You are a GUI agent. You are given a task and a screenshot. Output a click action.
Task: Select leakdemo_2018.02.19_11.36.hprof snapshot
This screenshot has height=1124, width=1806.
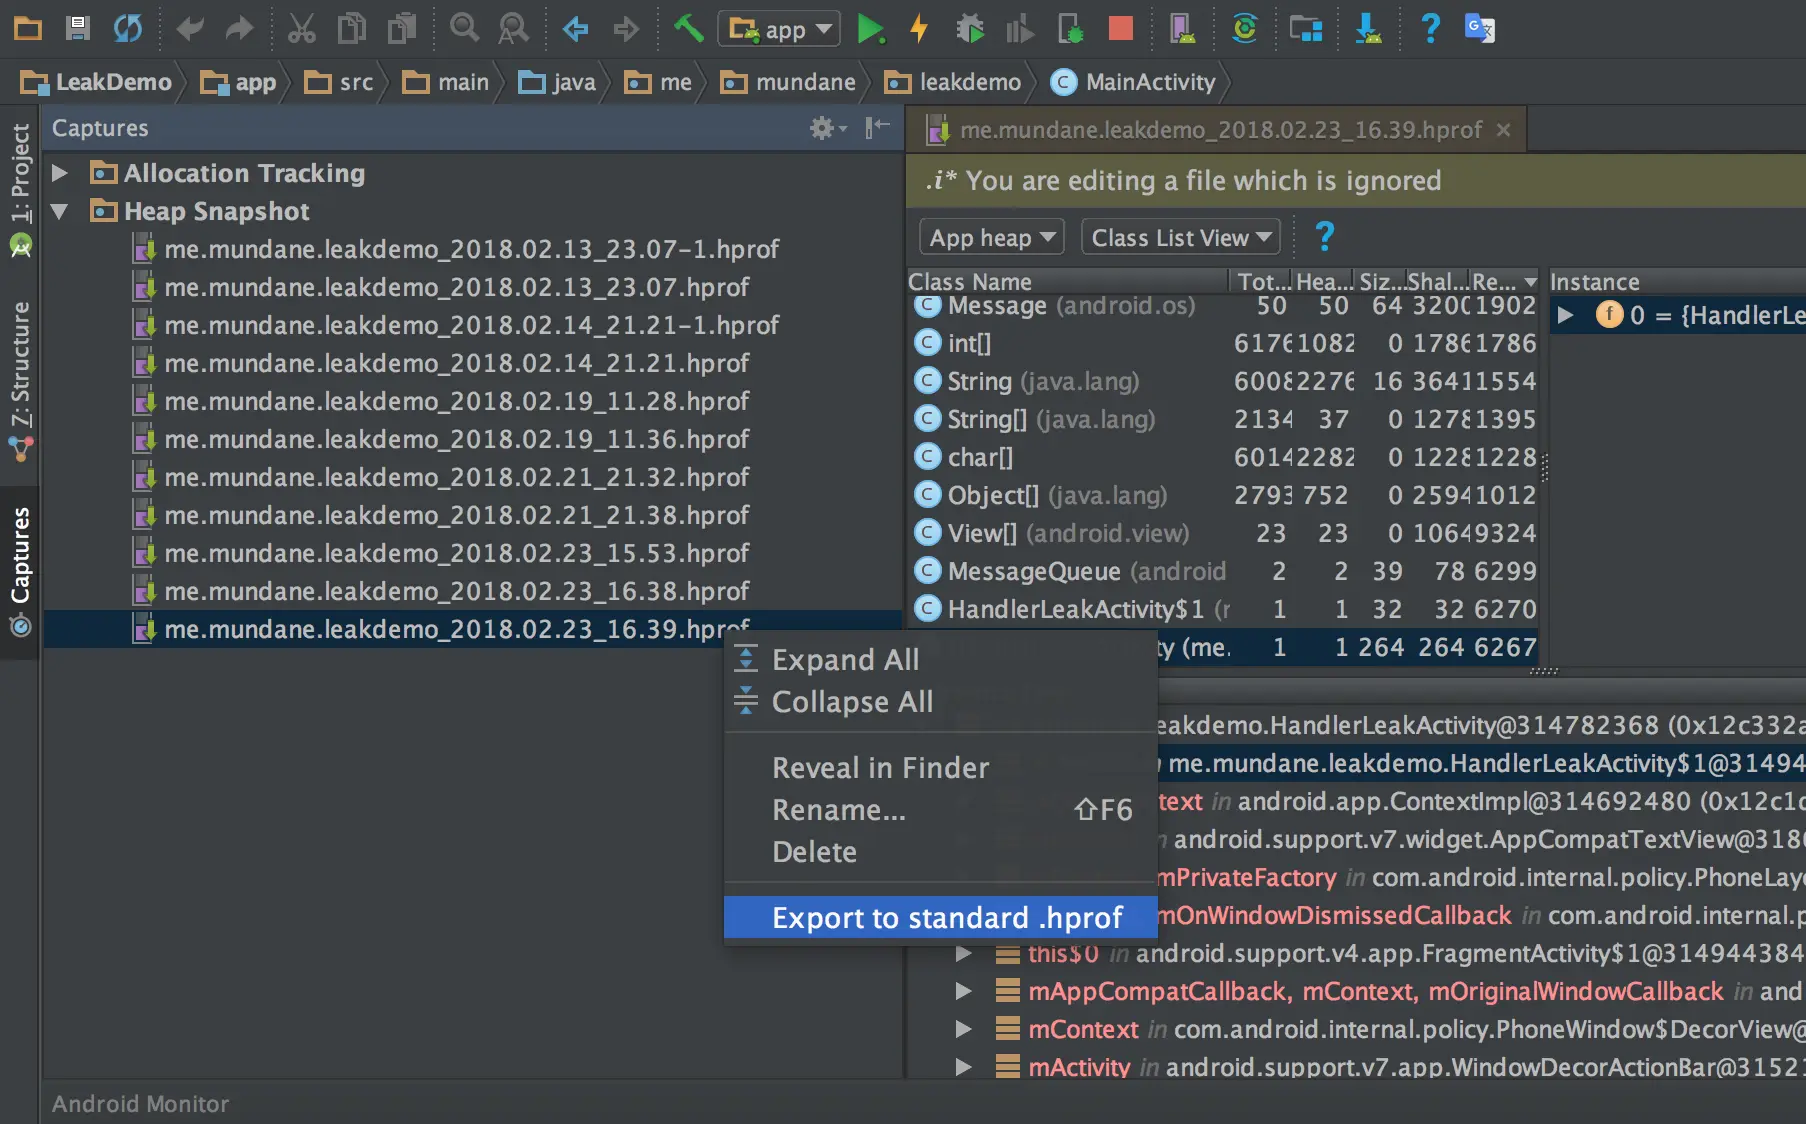pyautogui.click(x=472, y=439)
